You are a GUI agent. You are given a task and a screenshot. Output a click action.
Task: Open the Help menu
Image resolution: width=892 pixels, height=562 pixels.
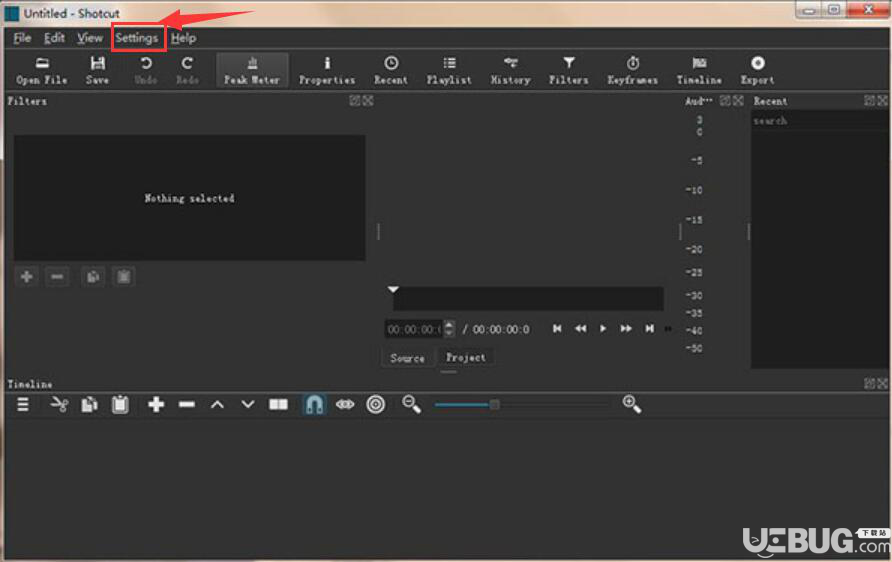click(183, 38)
